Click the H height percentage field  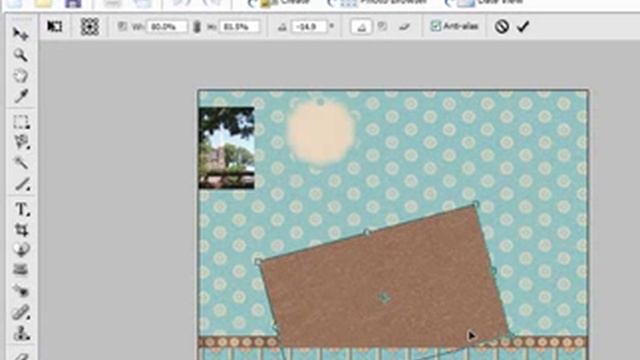[240, 27]
